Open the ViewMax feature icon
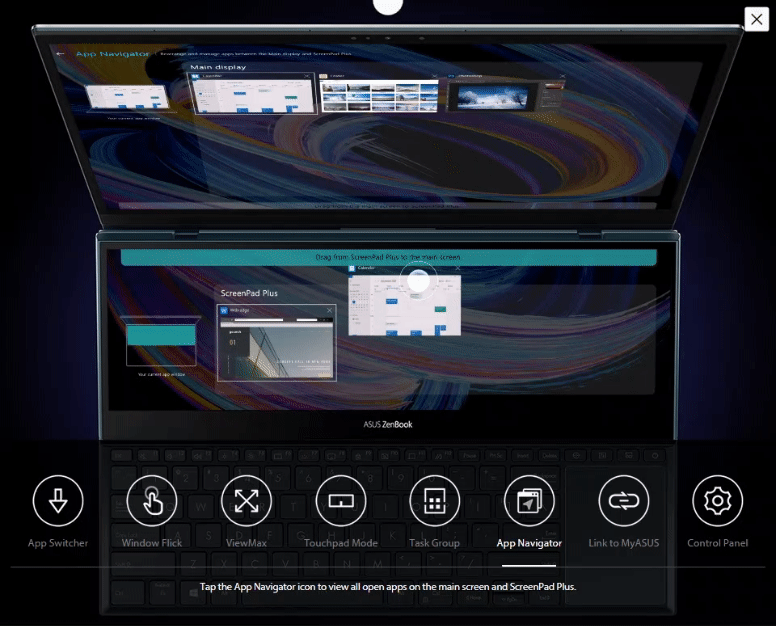The width and height of the screenshot is (776, 626). (246, 500)
